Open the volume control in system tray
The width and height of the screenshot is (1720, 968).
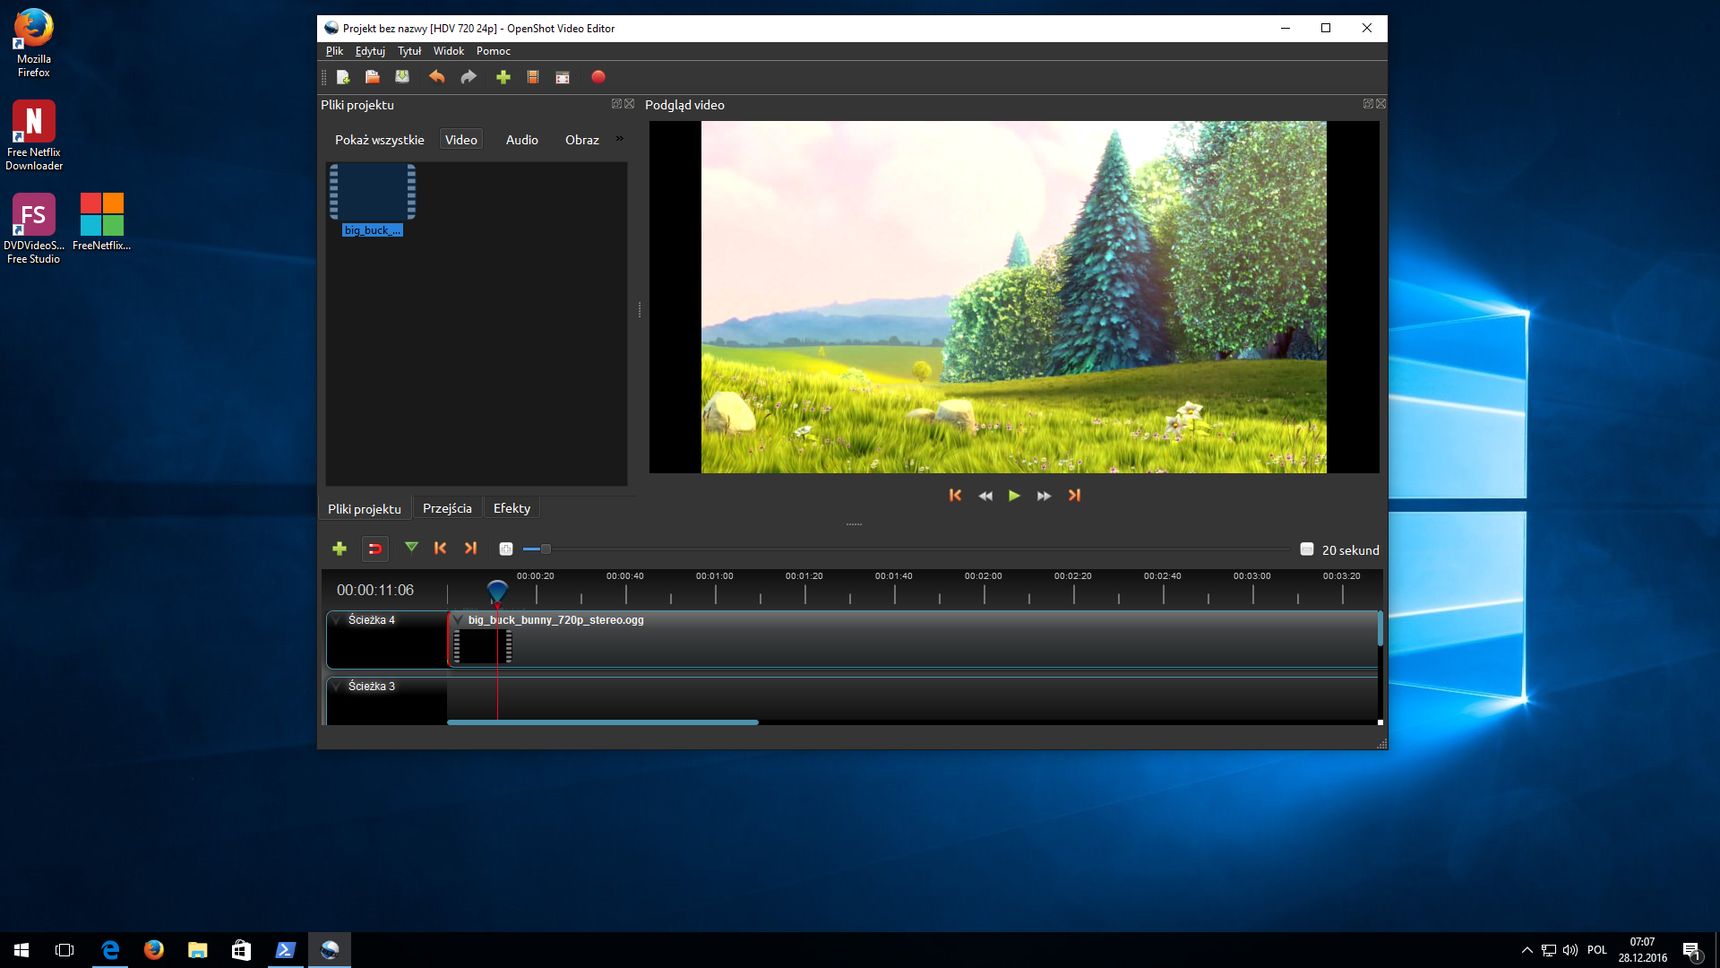click(x=1570, y=950)
